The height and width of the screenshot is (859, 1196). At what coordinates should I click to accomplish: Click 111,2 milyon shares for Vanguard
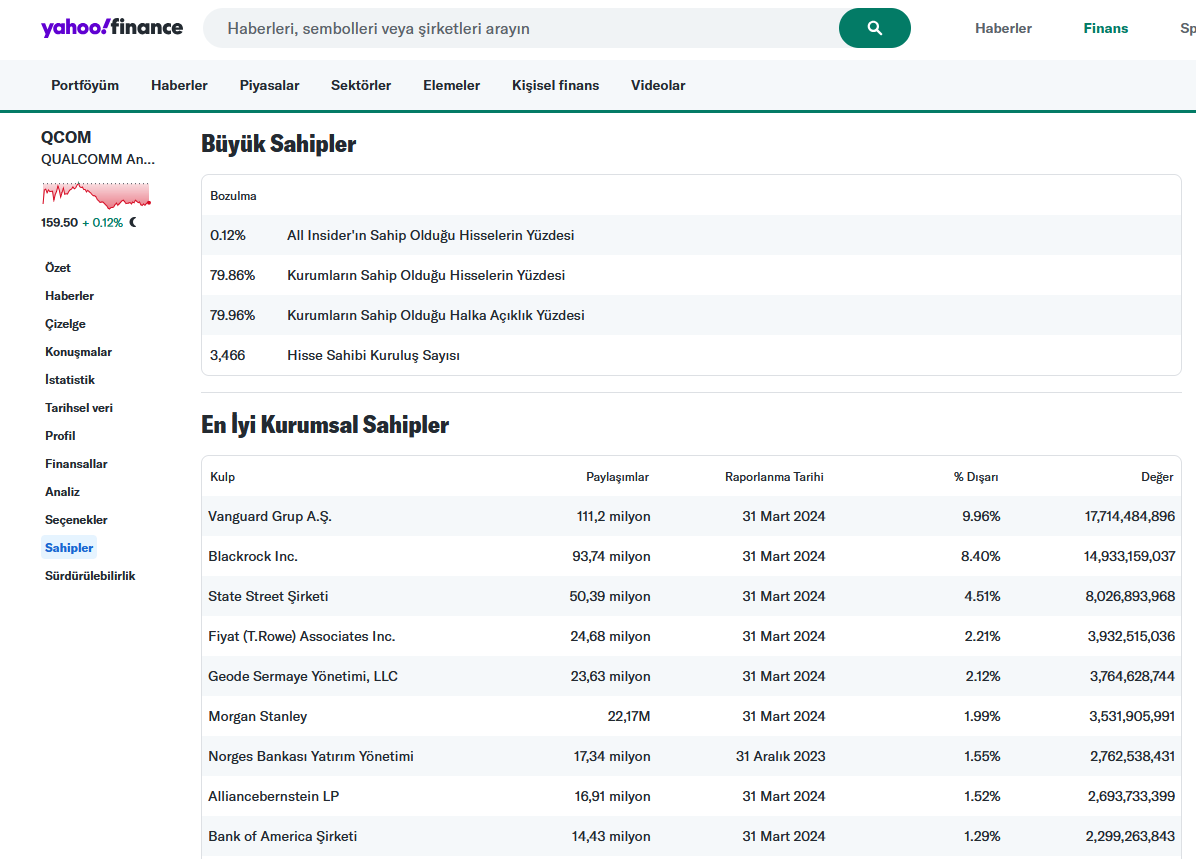614,516
